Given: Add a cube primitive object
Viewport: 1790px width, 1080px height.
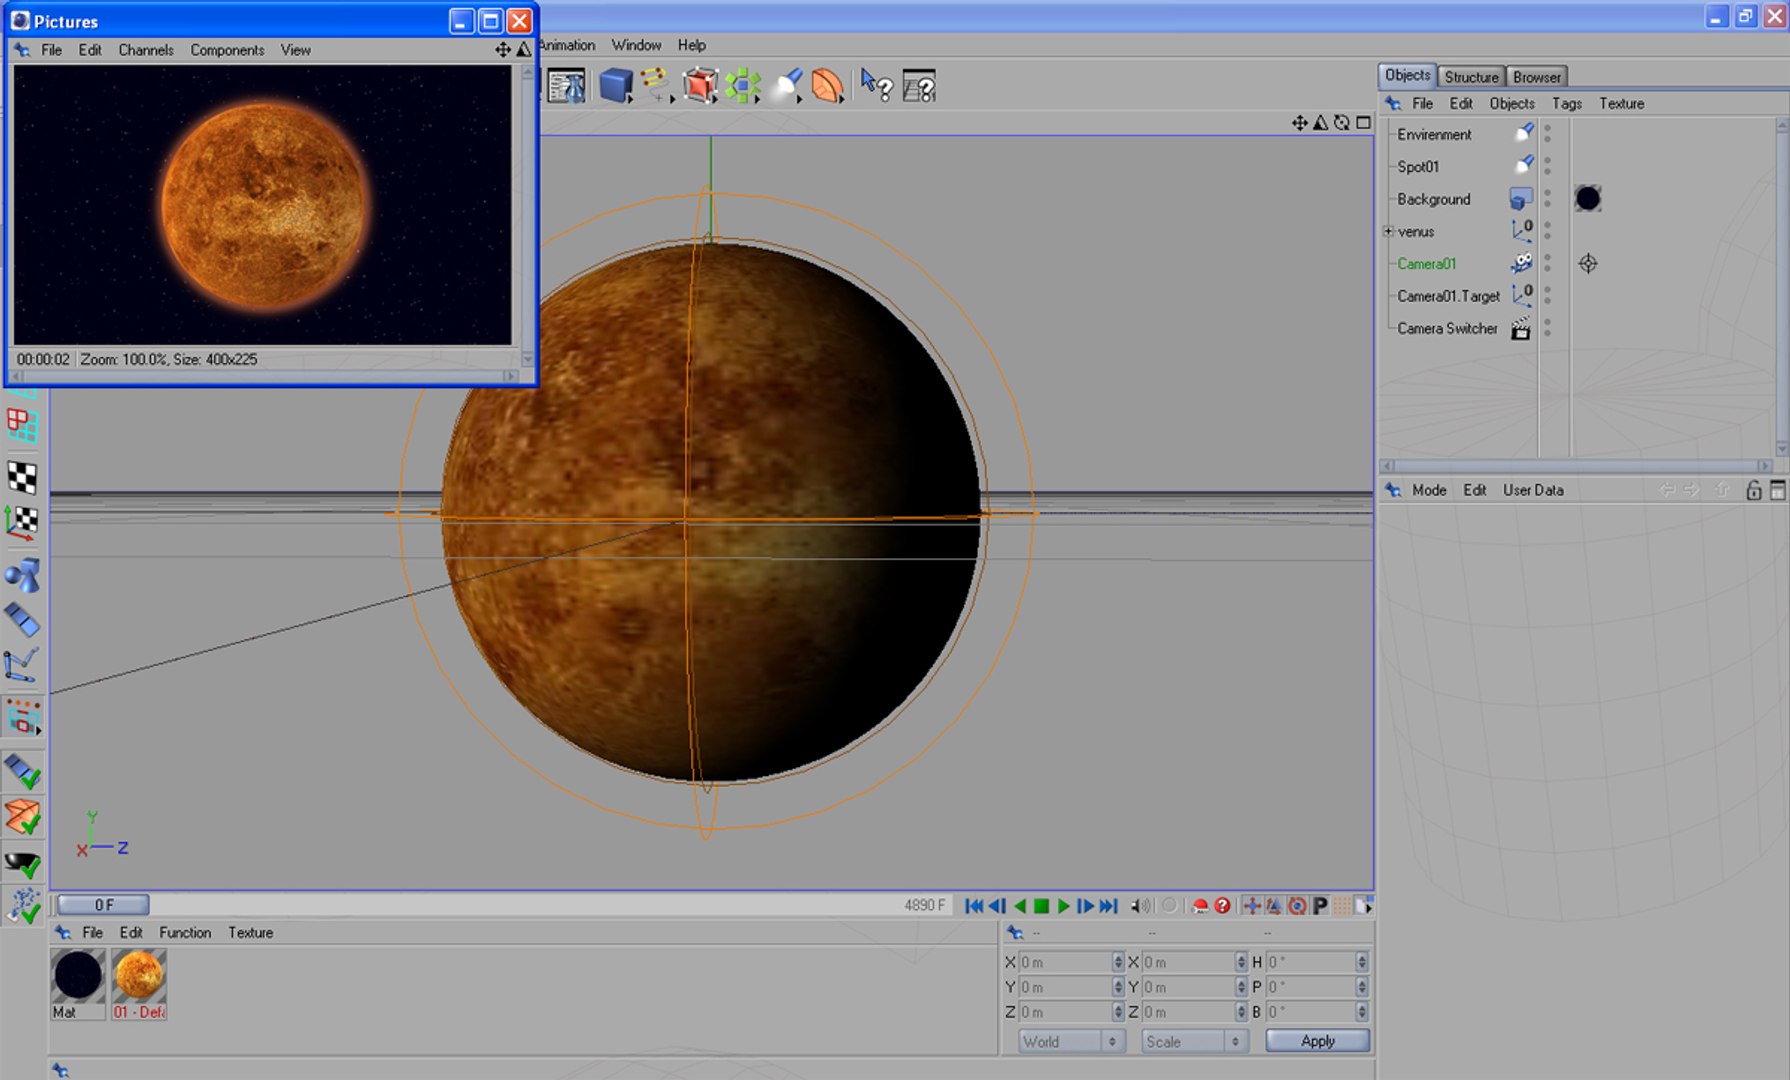Looking at the screenshot, I should point(614,86).
